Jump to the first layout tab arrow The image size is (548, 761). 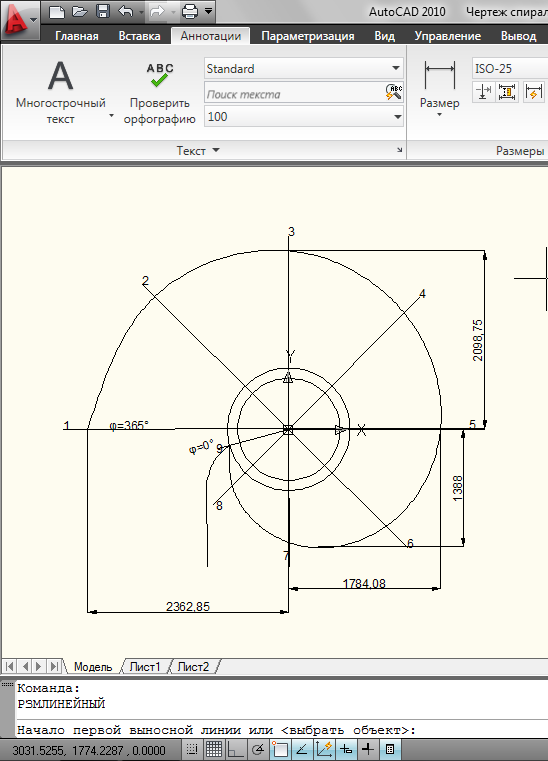(9, 666)
